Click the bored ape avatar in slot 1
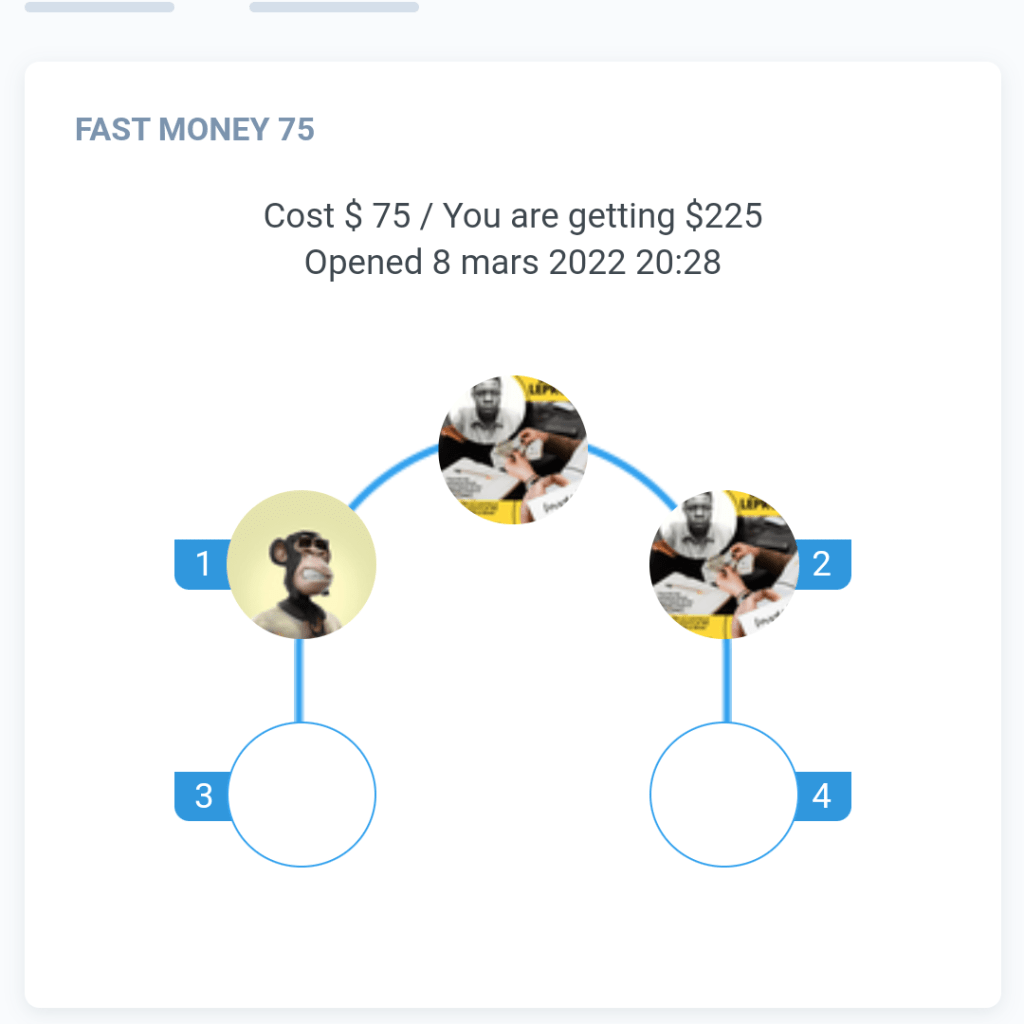Viewport: 1024px width, 1024px height. [301, 564]
